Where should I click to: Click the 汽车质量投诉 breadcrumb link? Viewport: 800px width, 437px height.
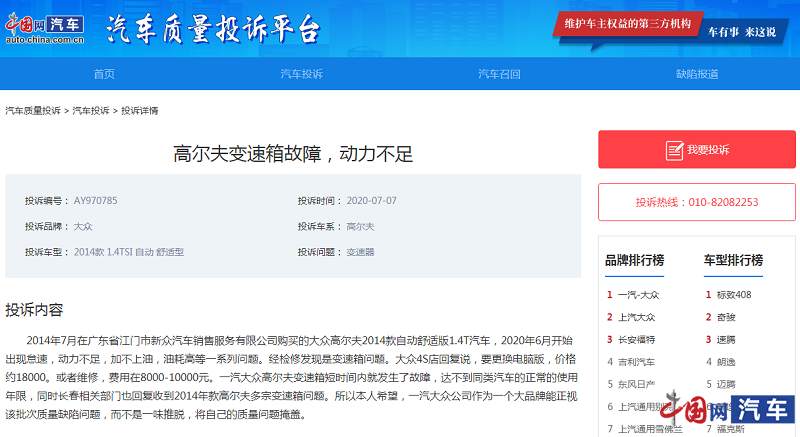click(x=33, y=110)
